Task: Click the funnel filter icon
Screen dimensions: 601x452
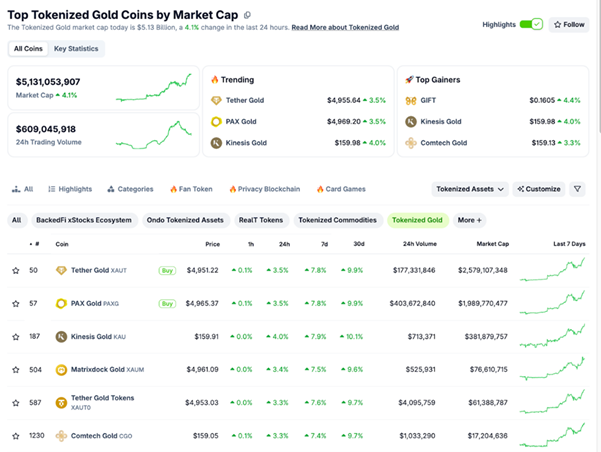Action: 578,189
